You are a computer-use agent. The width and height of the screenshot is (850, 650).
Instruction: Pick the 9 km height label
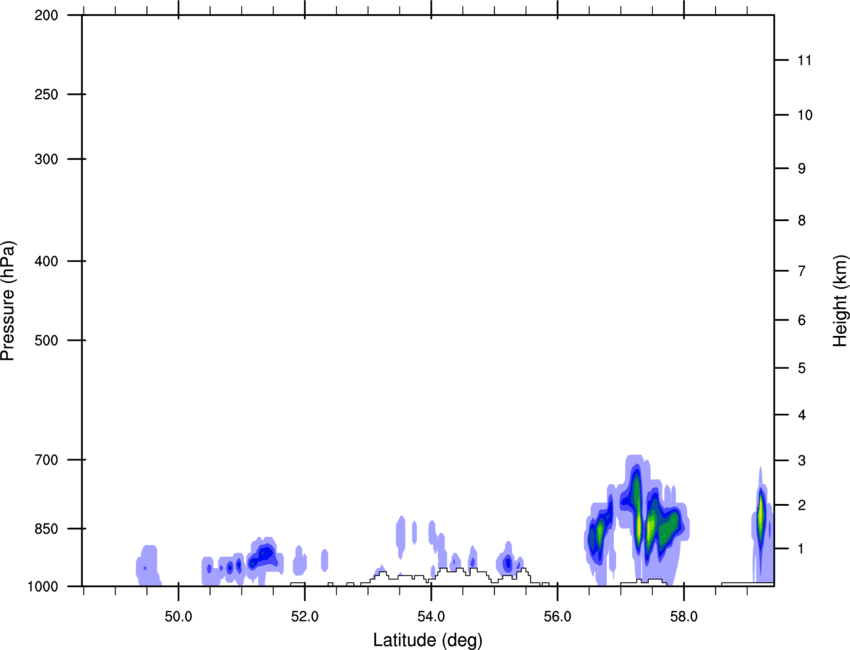(802, 169)
